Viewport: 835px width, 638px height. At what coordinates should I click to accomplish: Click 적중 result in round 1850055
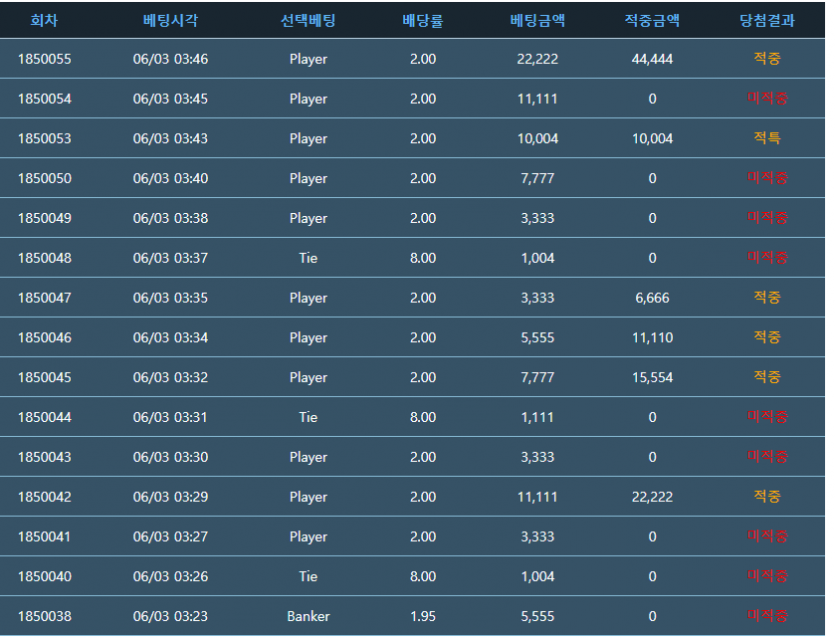(767, 58)
